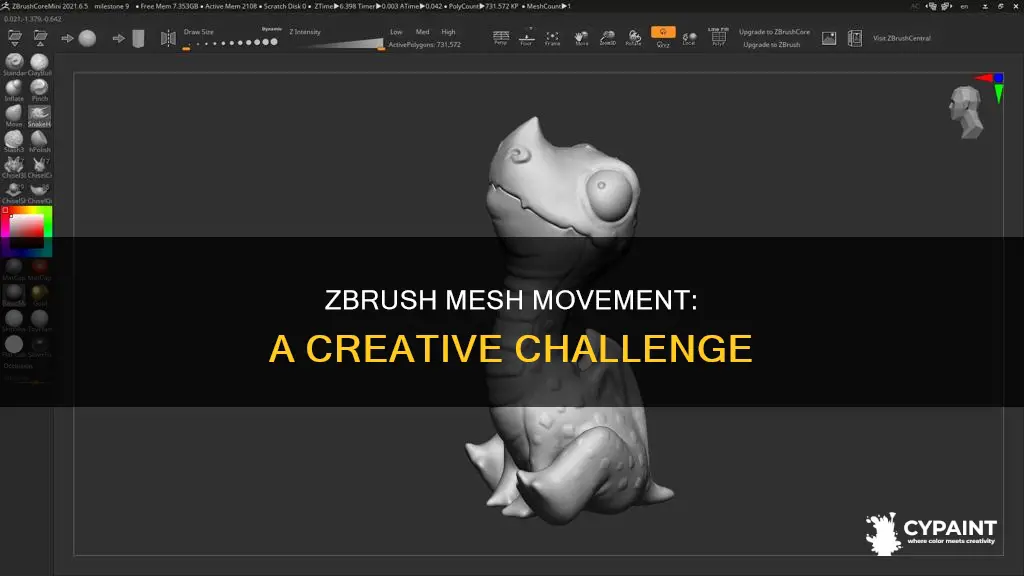Toggle the Floor grid button
1024x576 pixels.
click(526, 37)
